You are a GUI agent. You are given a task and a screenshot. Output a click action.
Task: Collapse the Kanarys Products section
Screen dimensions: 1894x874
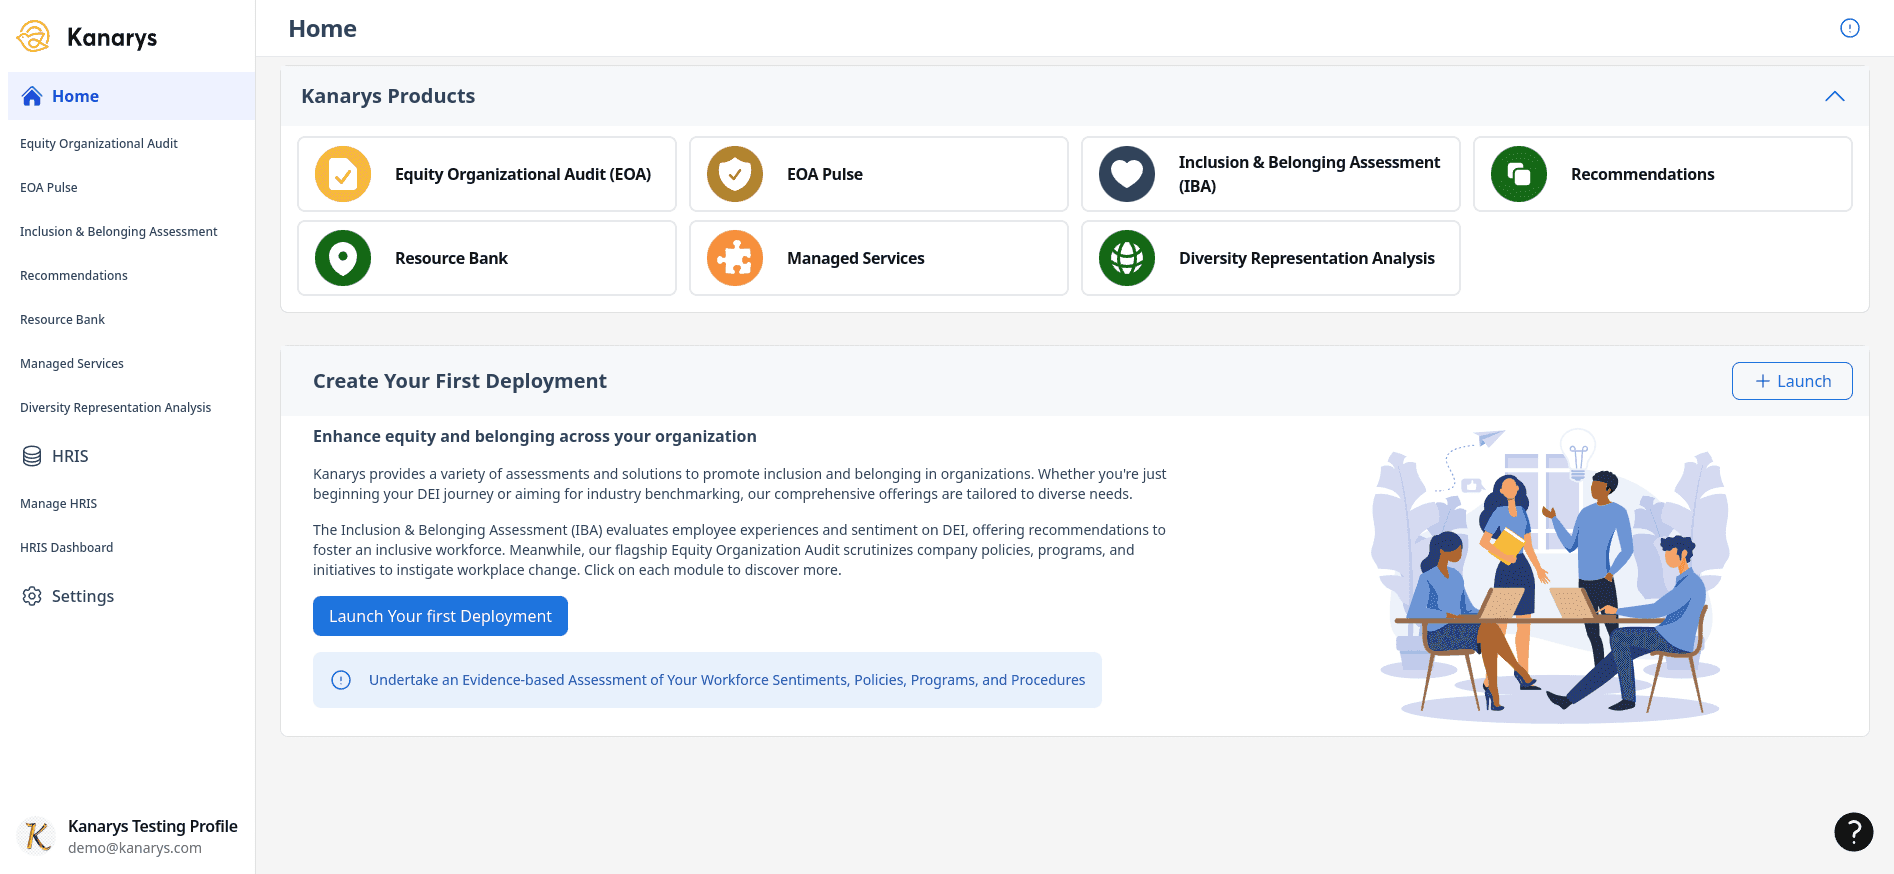[x=1834, y=96]
